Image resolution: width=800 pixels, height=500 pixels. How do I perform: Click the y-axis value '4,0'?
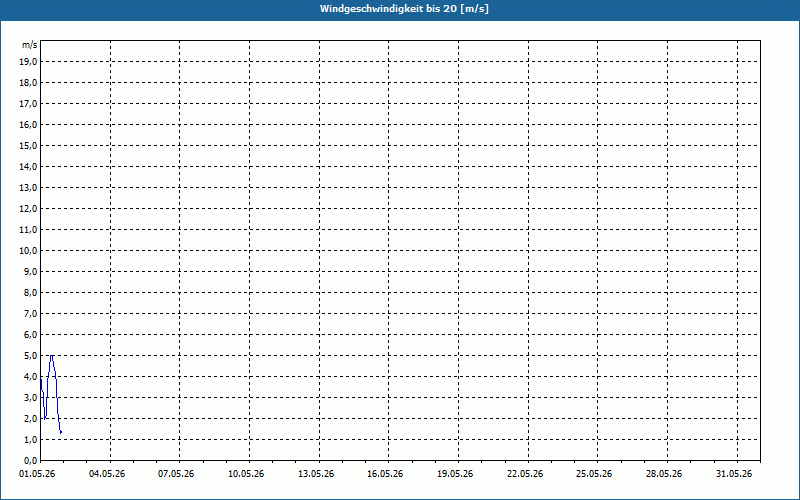click(x=30, y=377)
